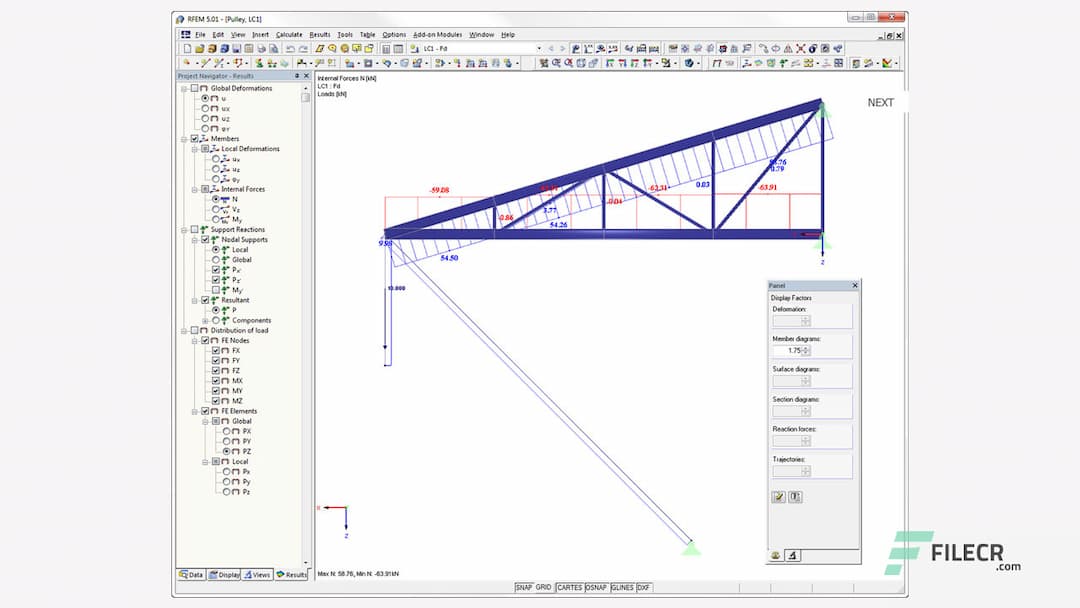Click the Print icon on the toolbar
The image size is (1080, 608).
click(260, 47)
